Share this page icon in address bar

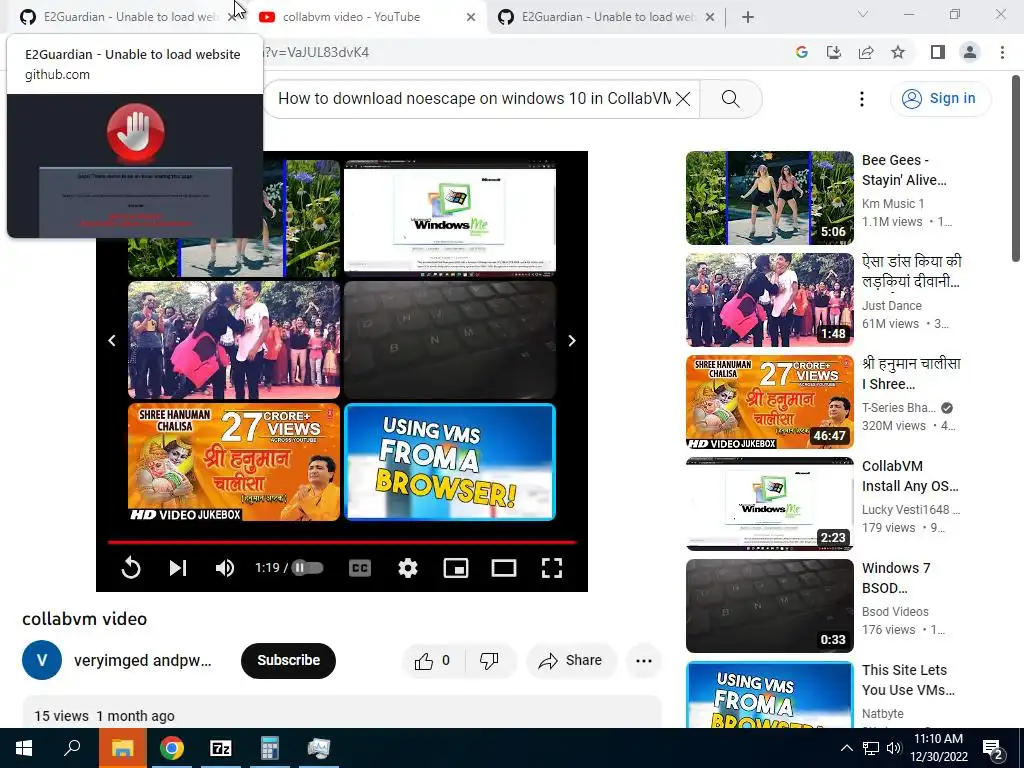pyautogui.click(x=866, y=52)
